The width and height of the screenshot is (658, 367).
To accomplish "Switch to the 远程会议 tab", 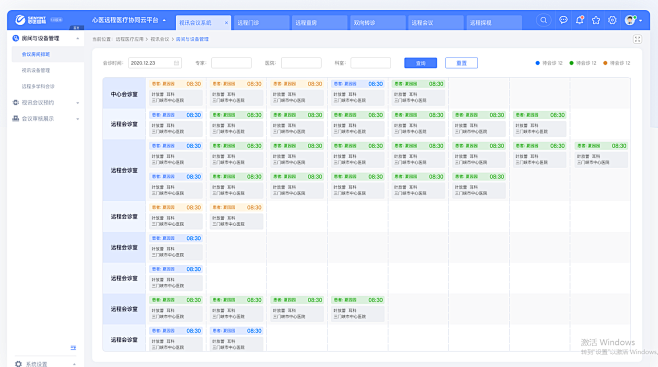I will (436, 23).
